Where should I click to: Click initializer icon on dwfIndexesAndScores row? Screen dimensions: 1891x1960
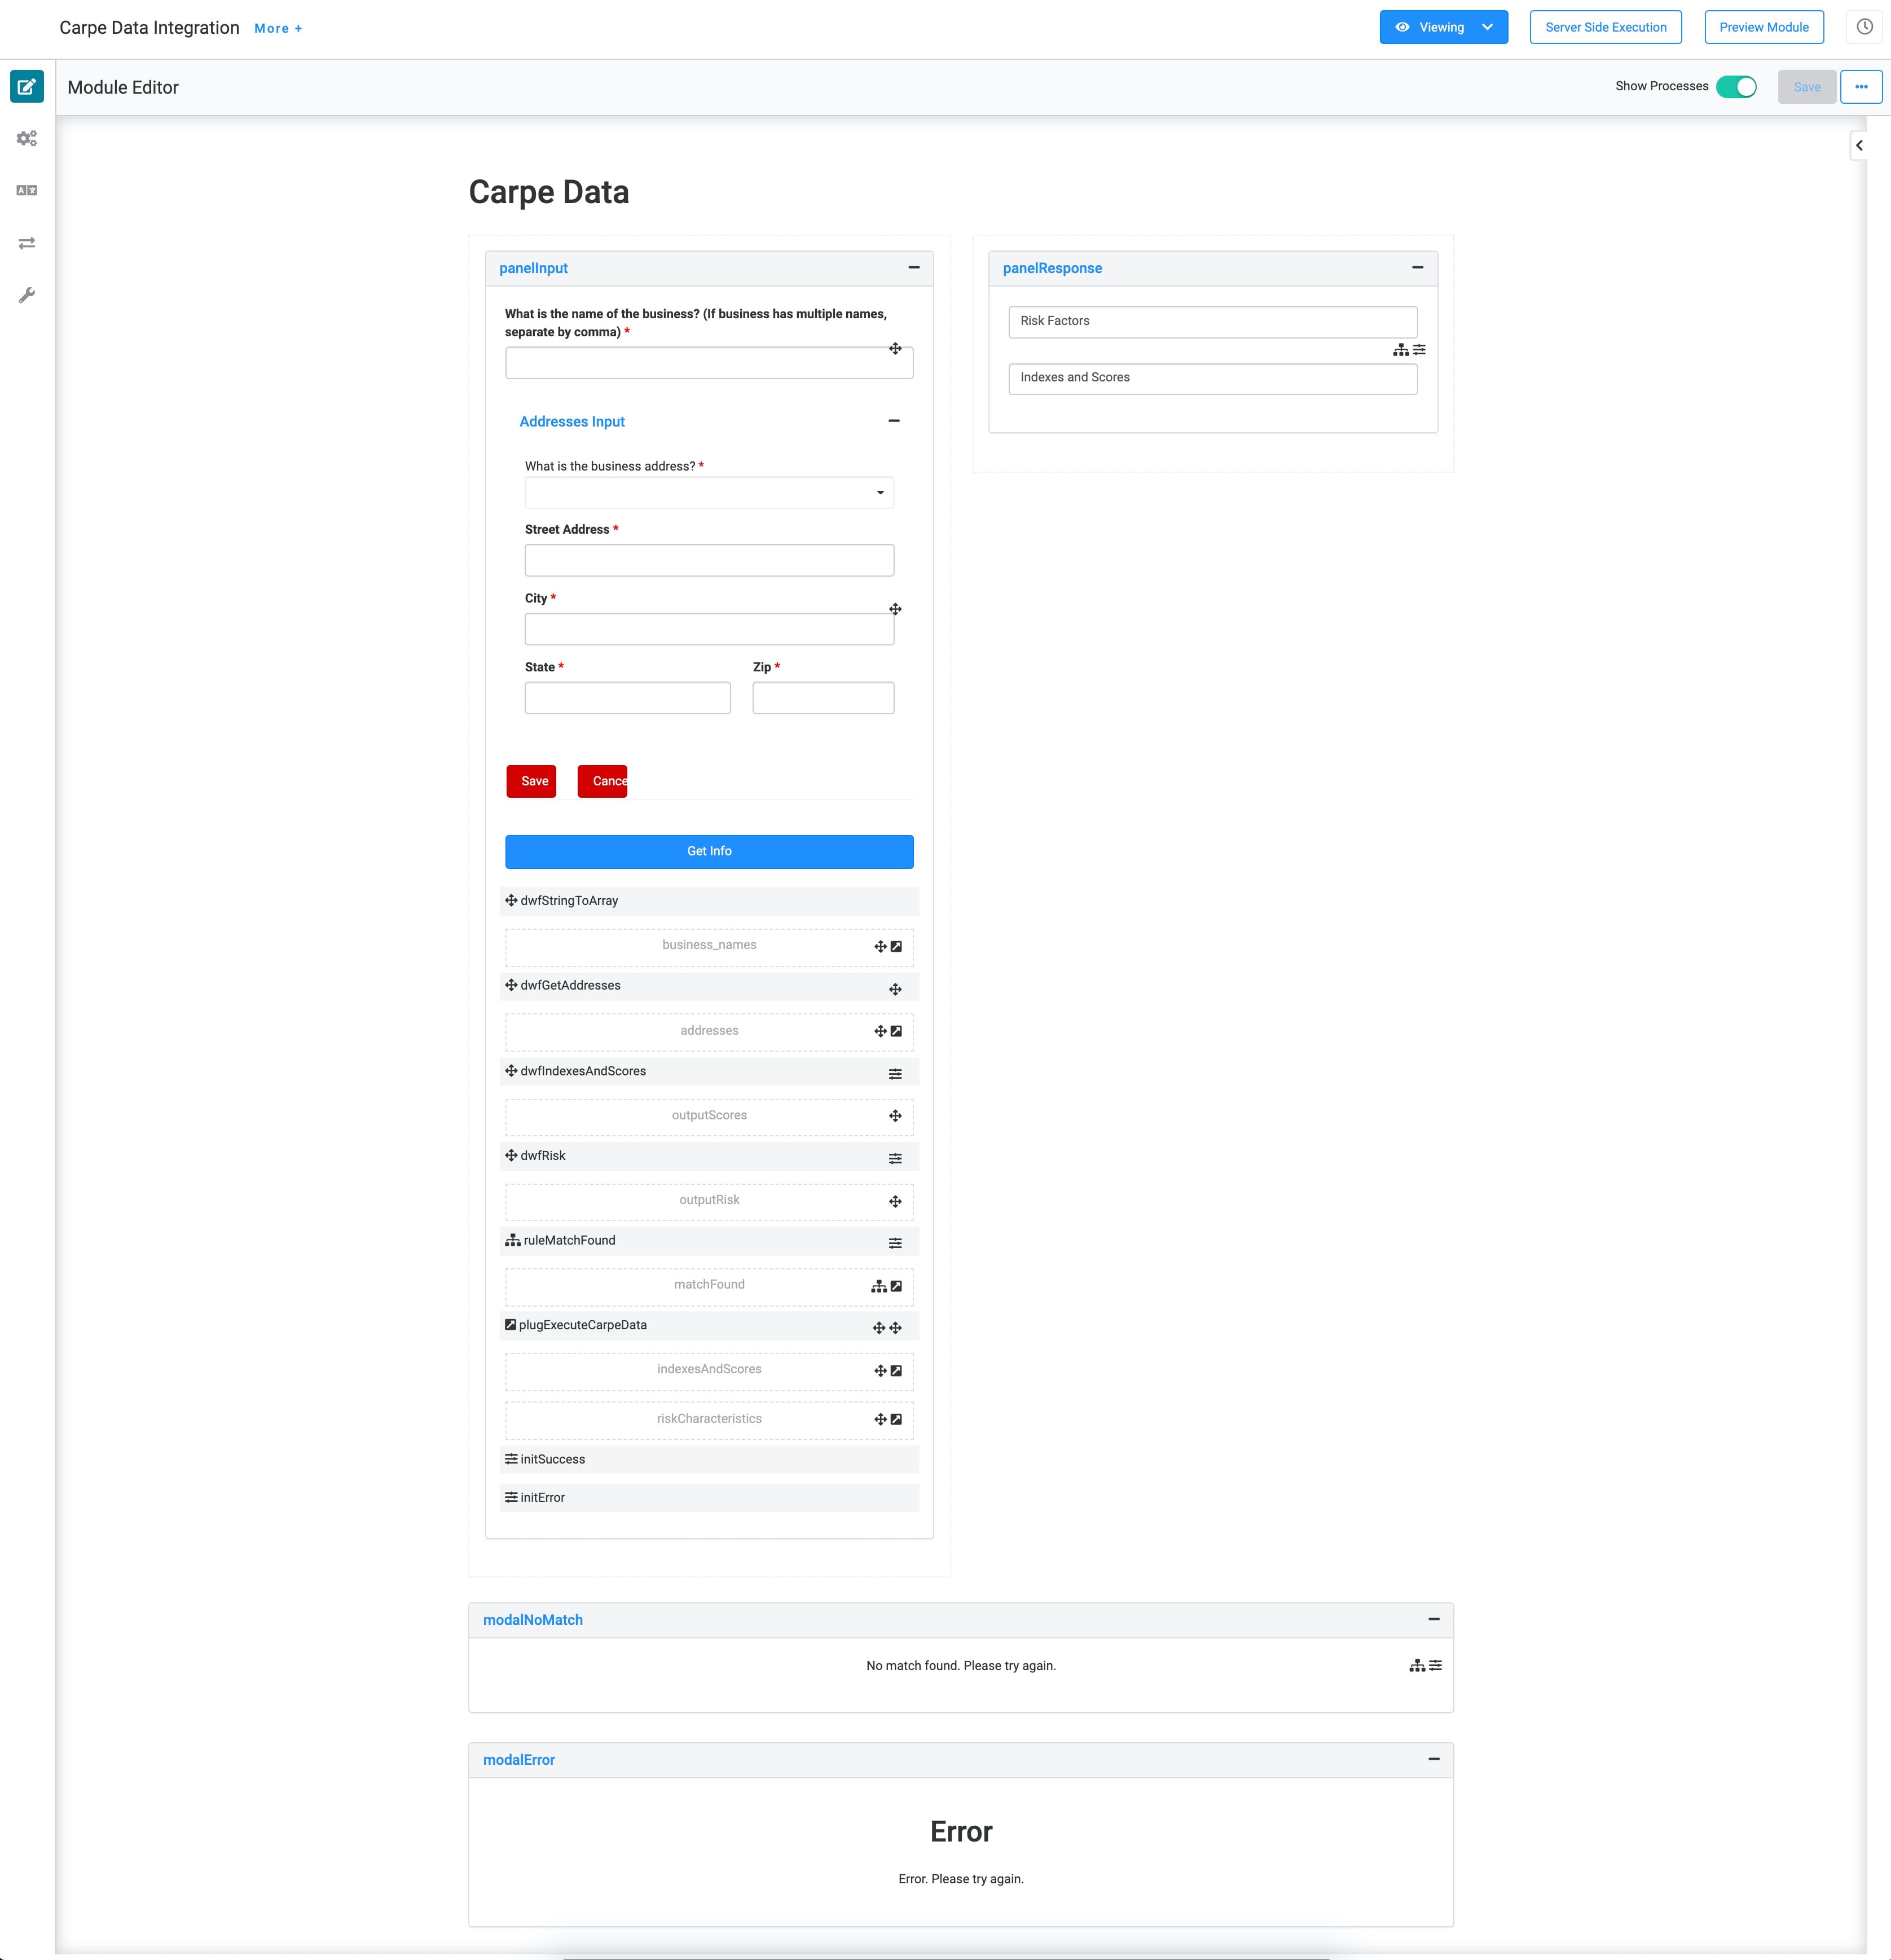pos(895,1074)
